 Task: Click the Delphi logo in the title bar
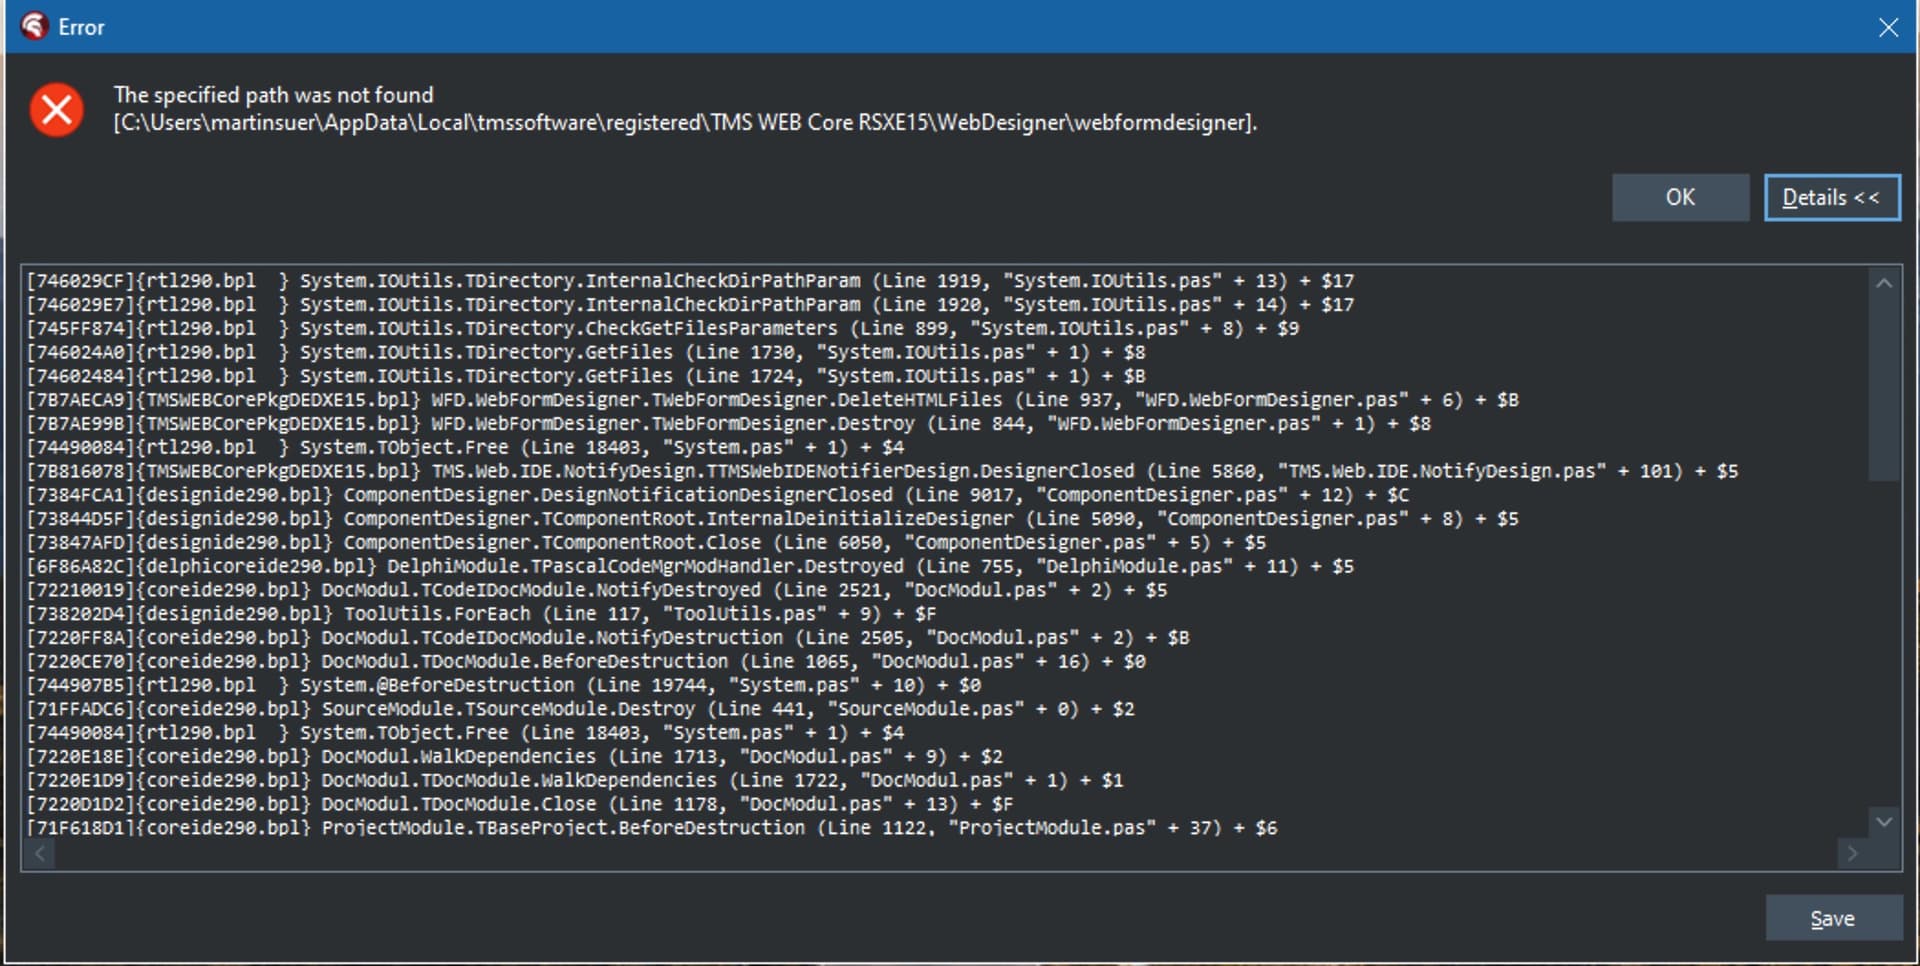coord(34,27)
